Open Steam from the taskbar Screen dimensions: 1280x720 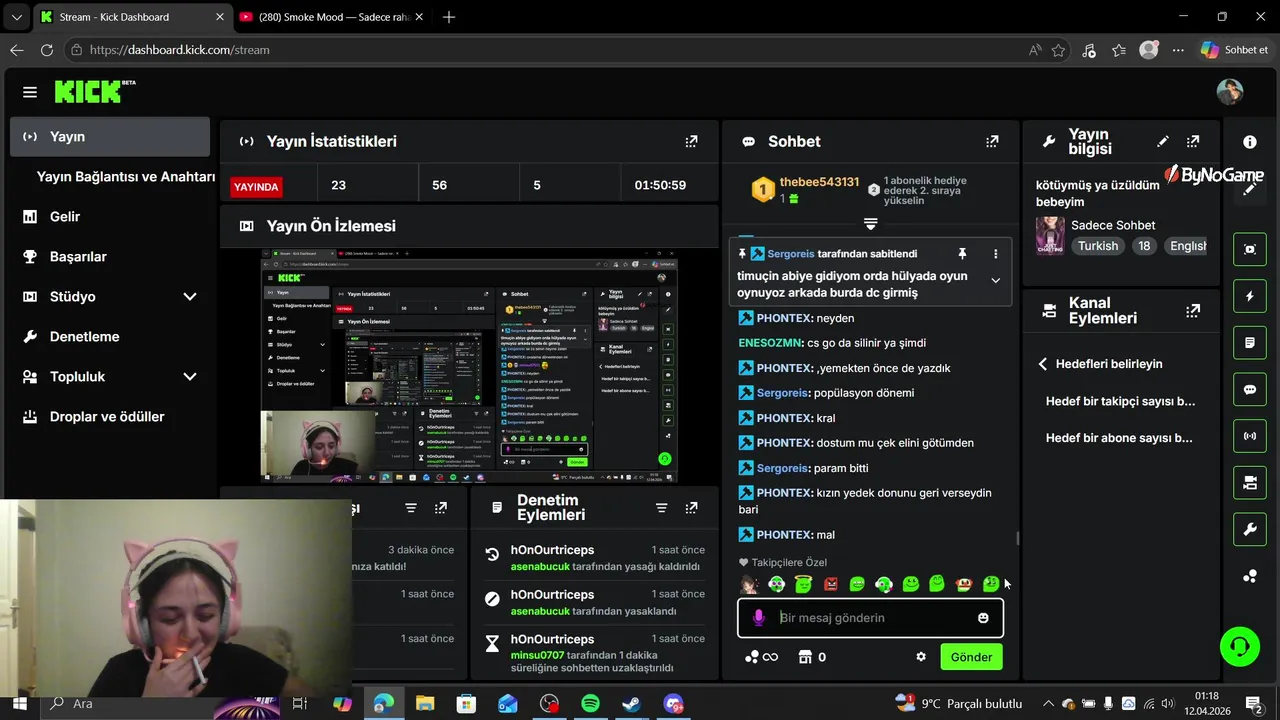point(631,704)
